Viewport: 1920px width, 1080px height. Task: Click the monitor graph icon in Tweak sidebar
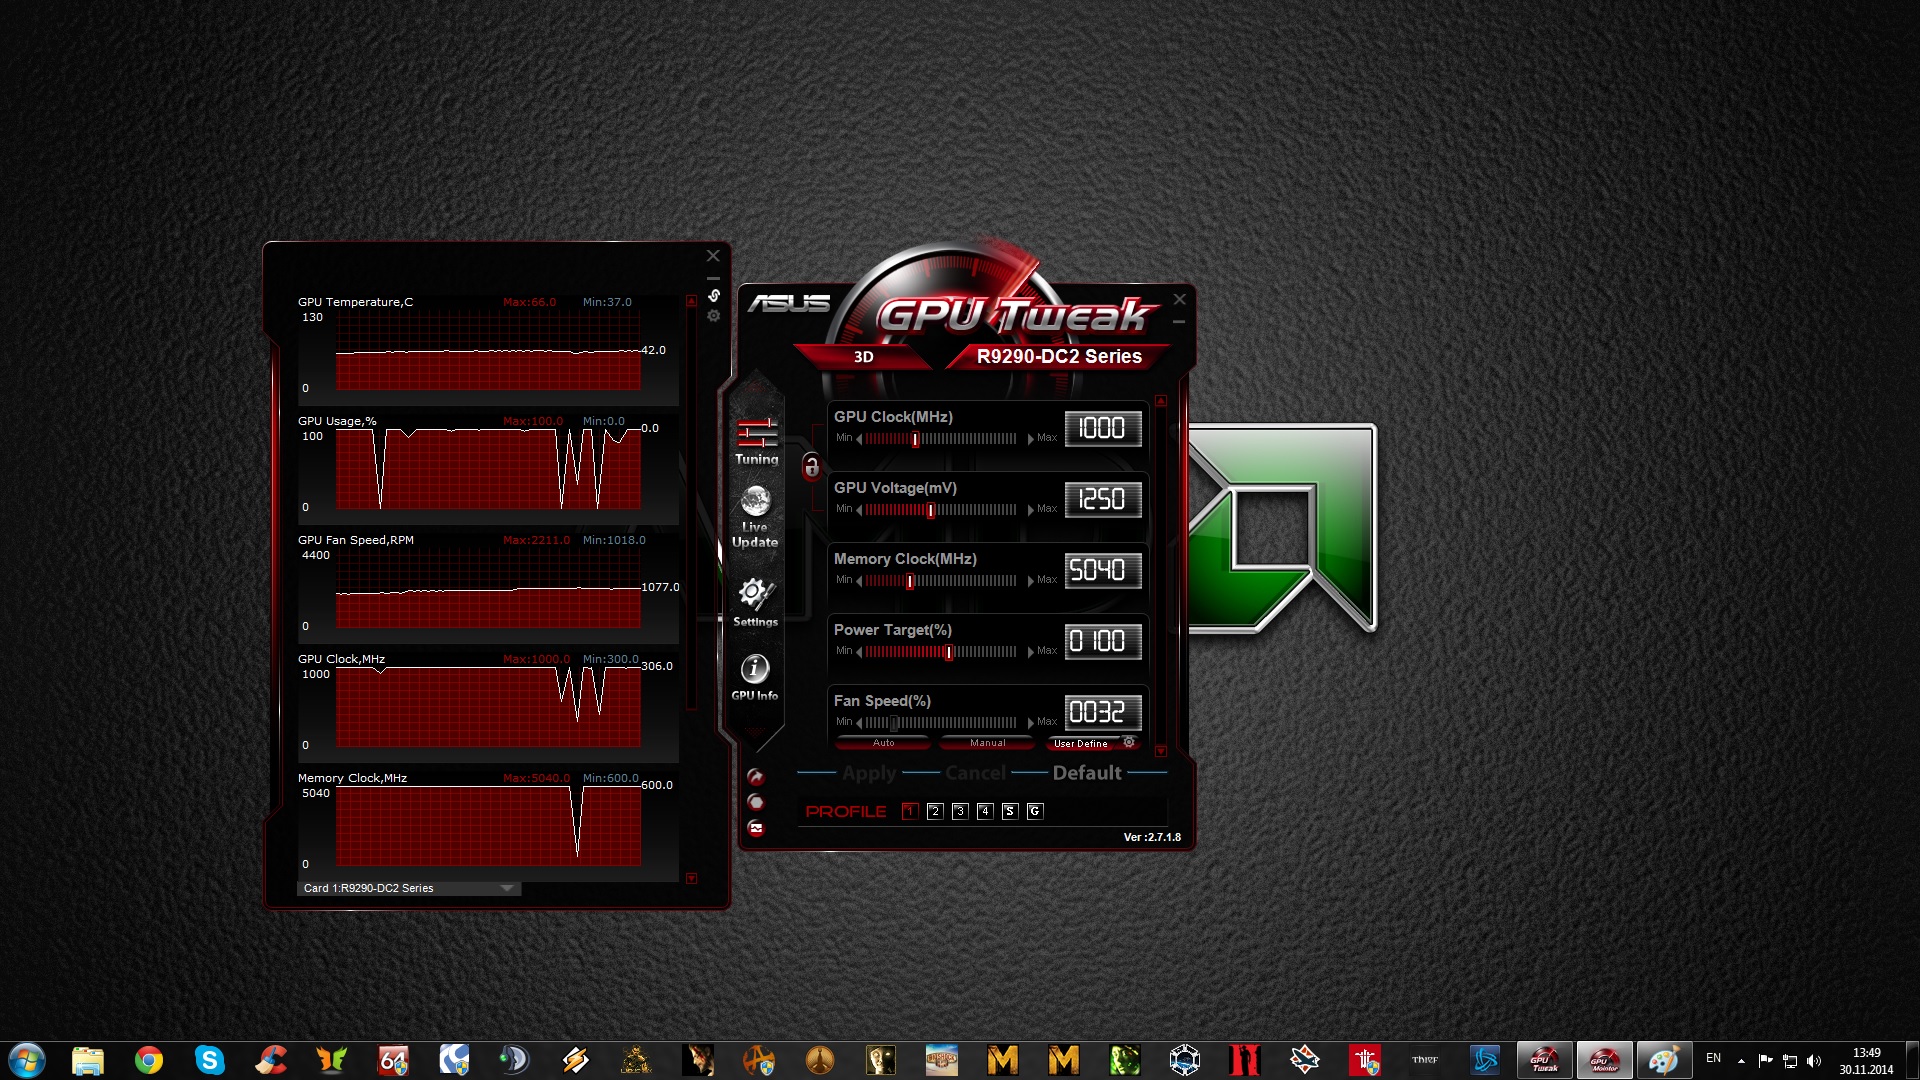point(756,828)
